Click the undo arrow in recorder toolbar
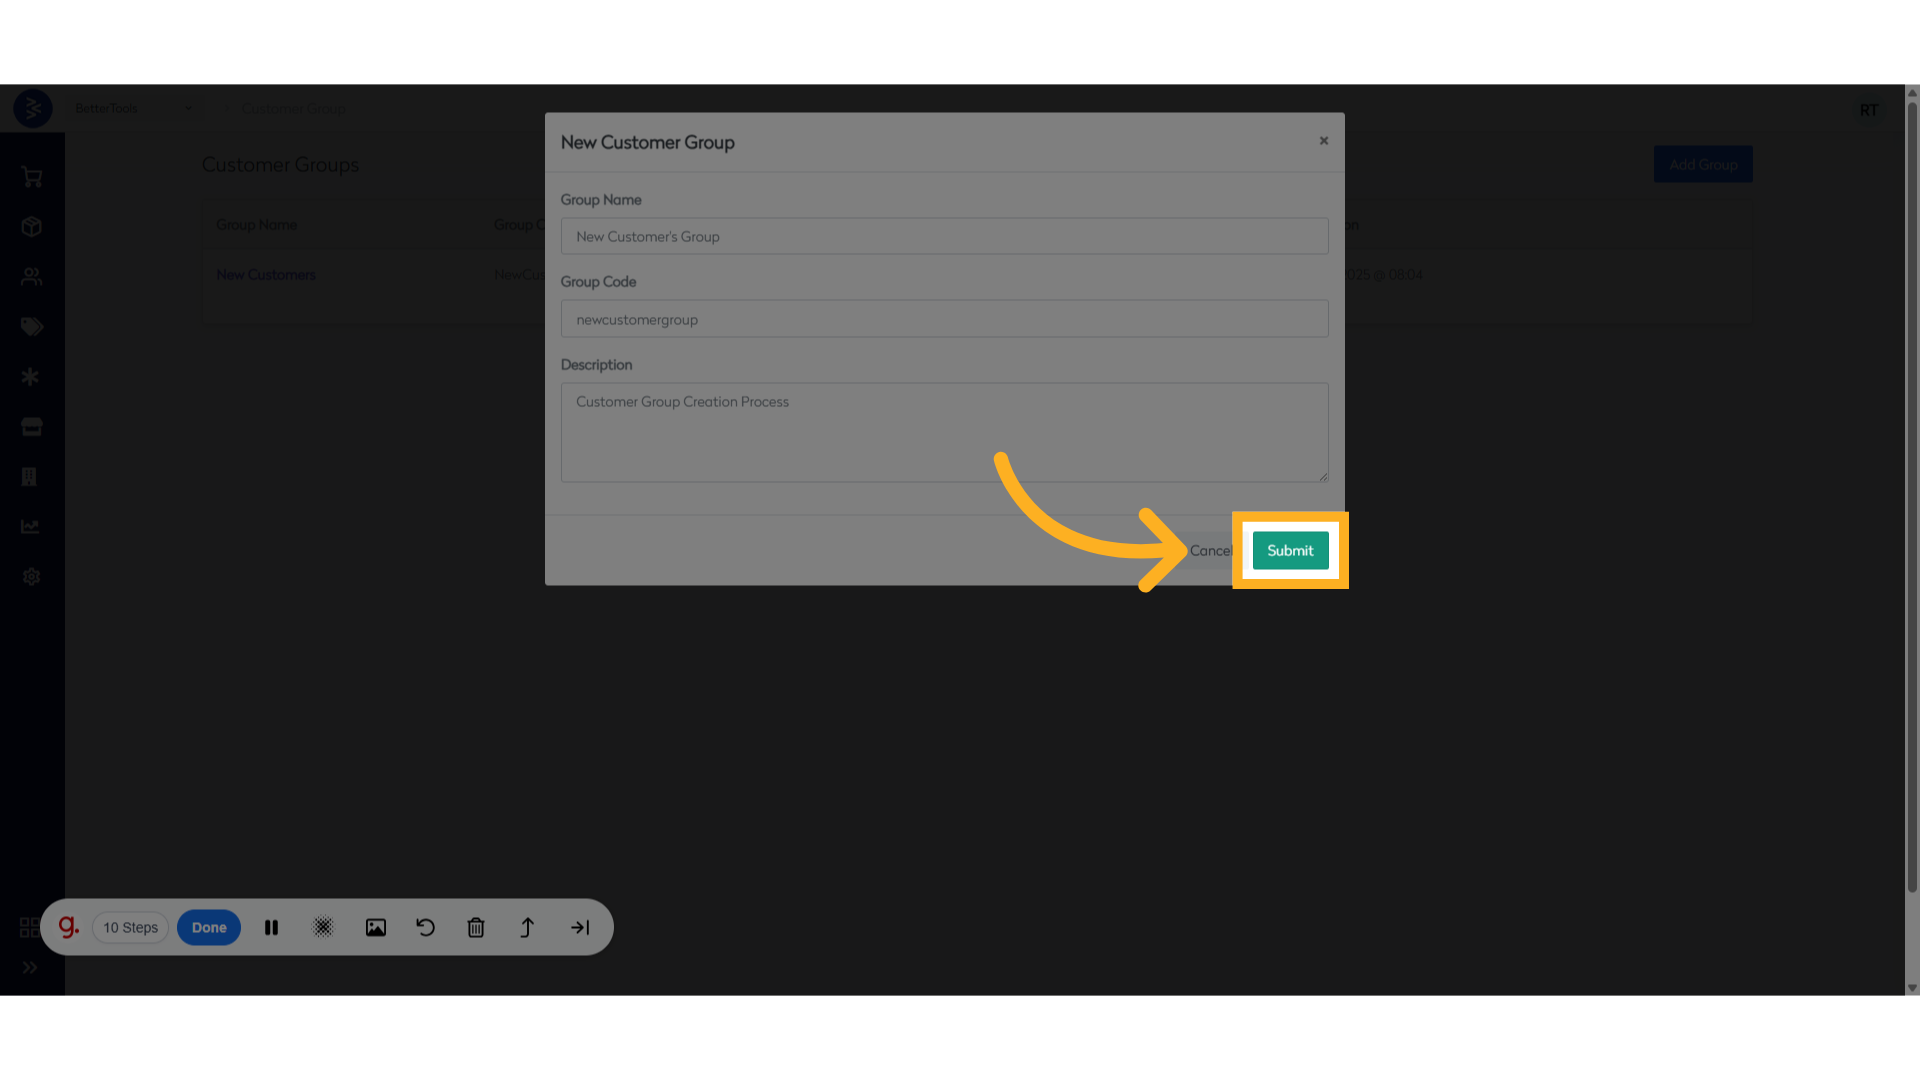The image size is (1920, 1080). [x=425, y=928]
